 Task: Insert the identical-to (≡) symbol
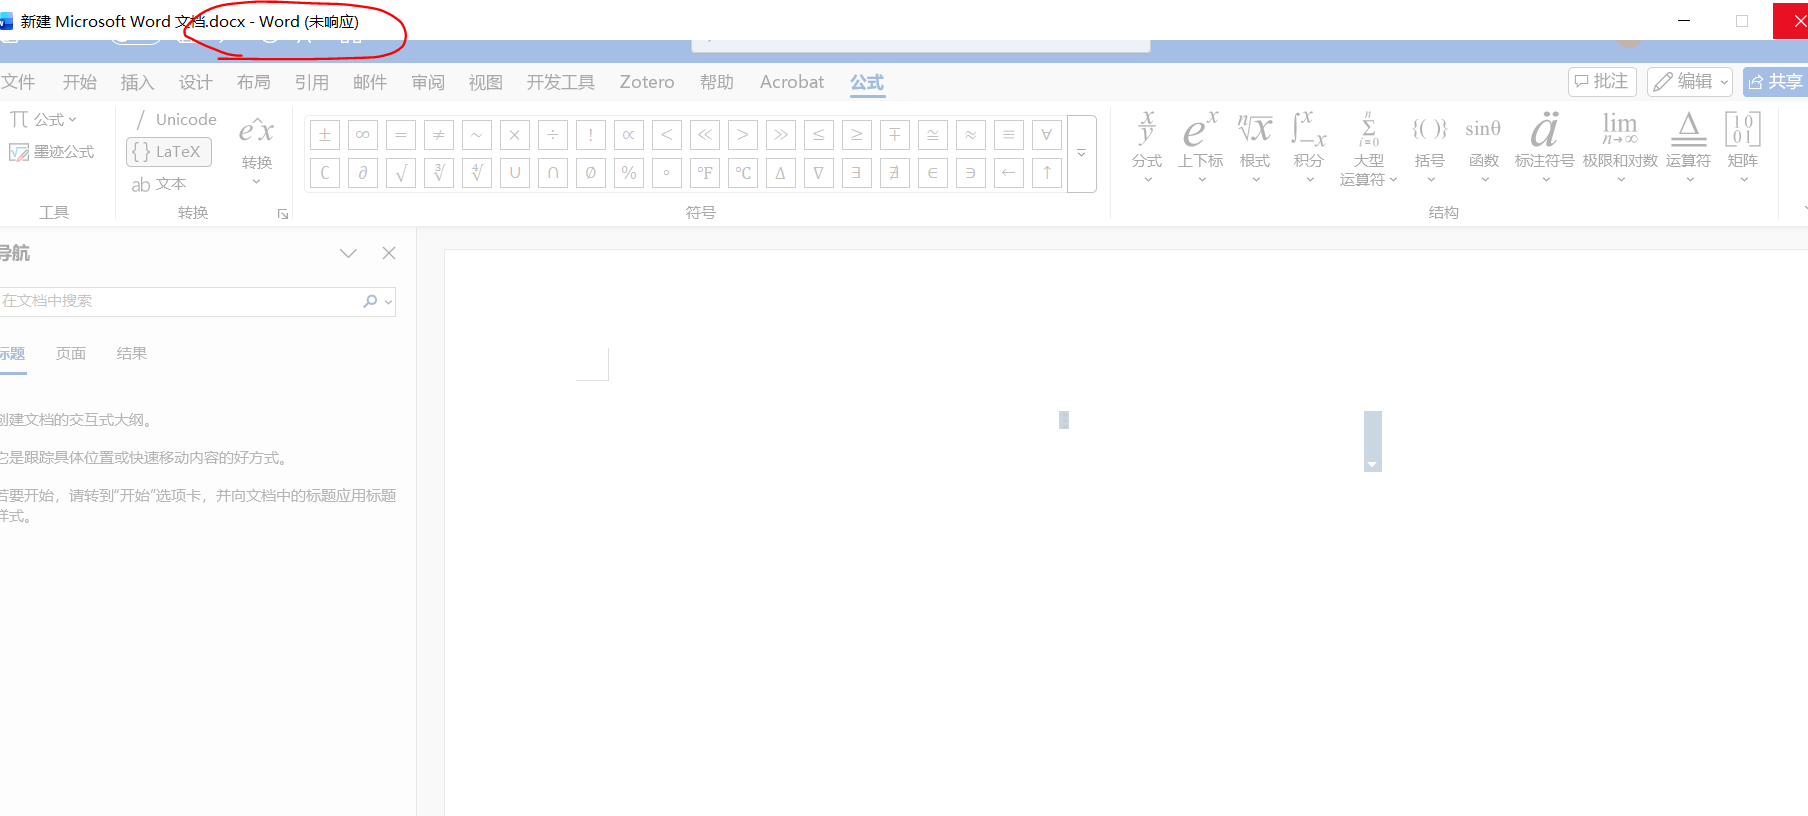1009,134
